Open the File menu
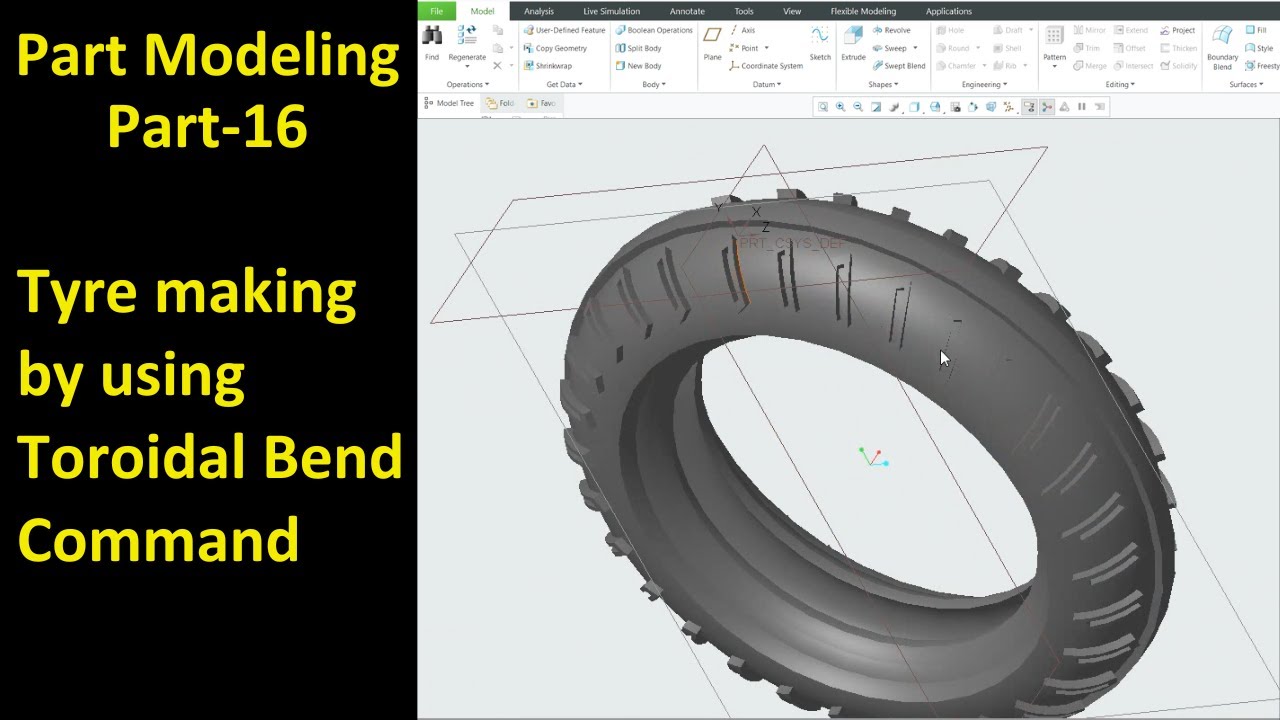1280x720 pixels. (436, 11)
